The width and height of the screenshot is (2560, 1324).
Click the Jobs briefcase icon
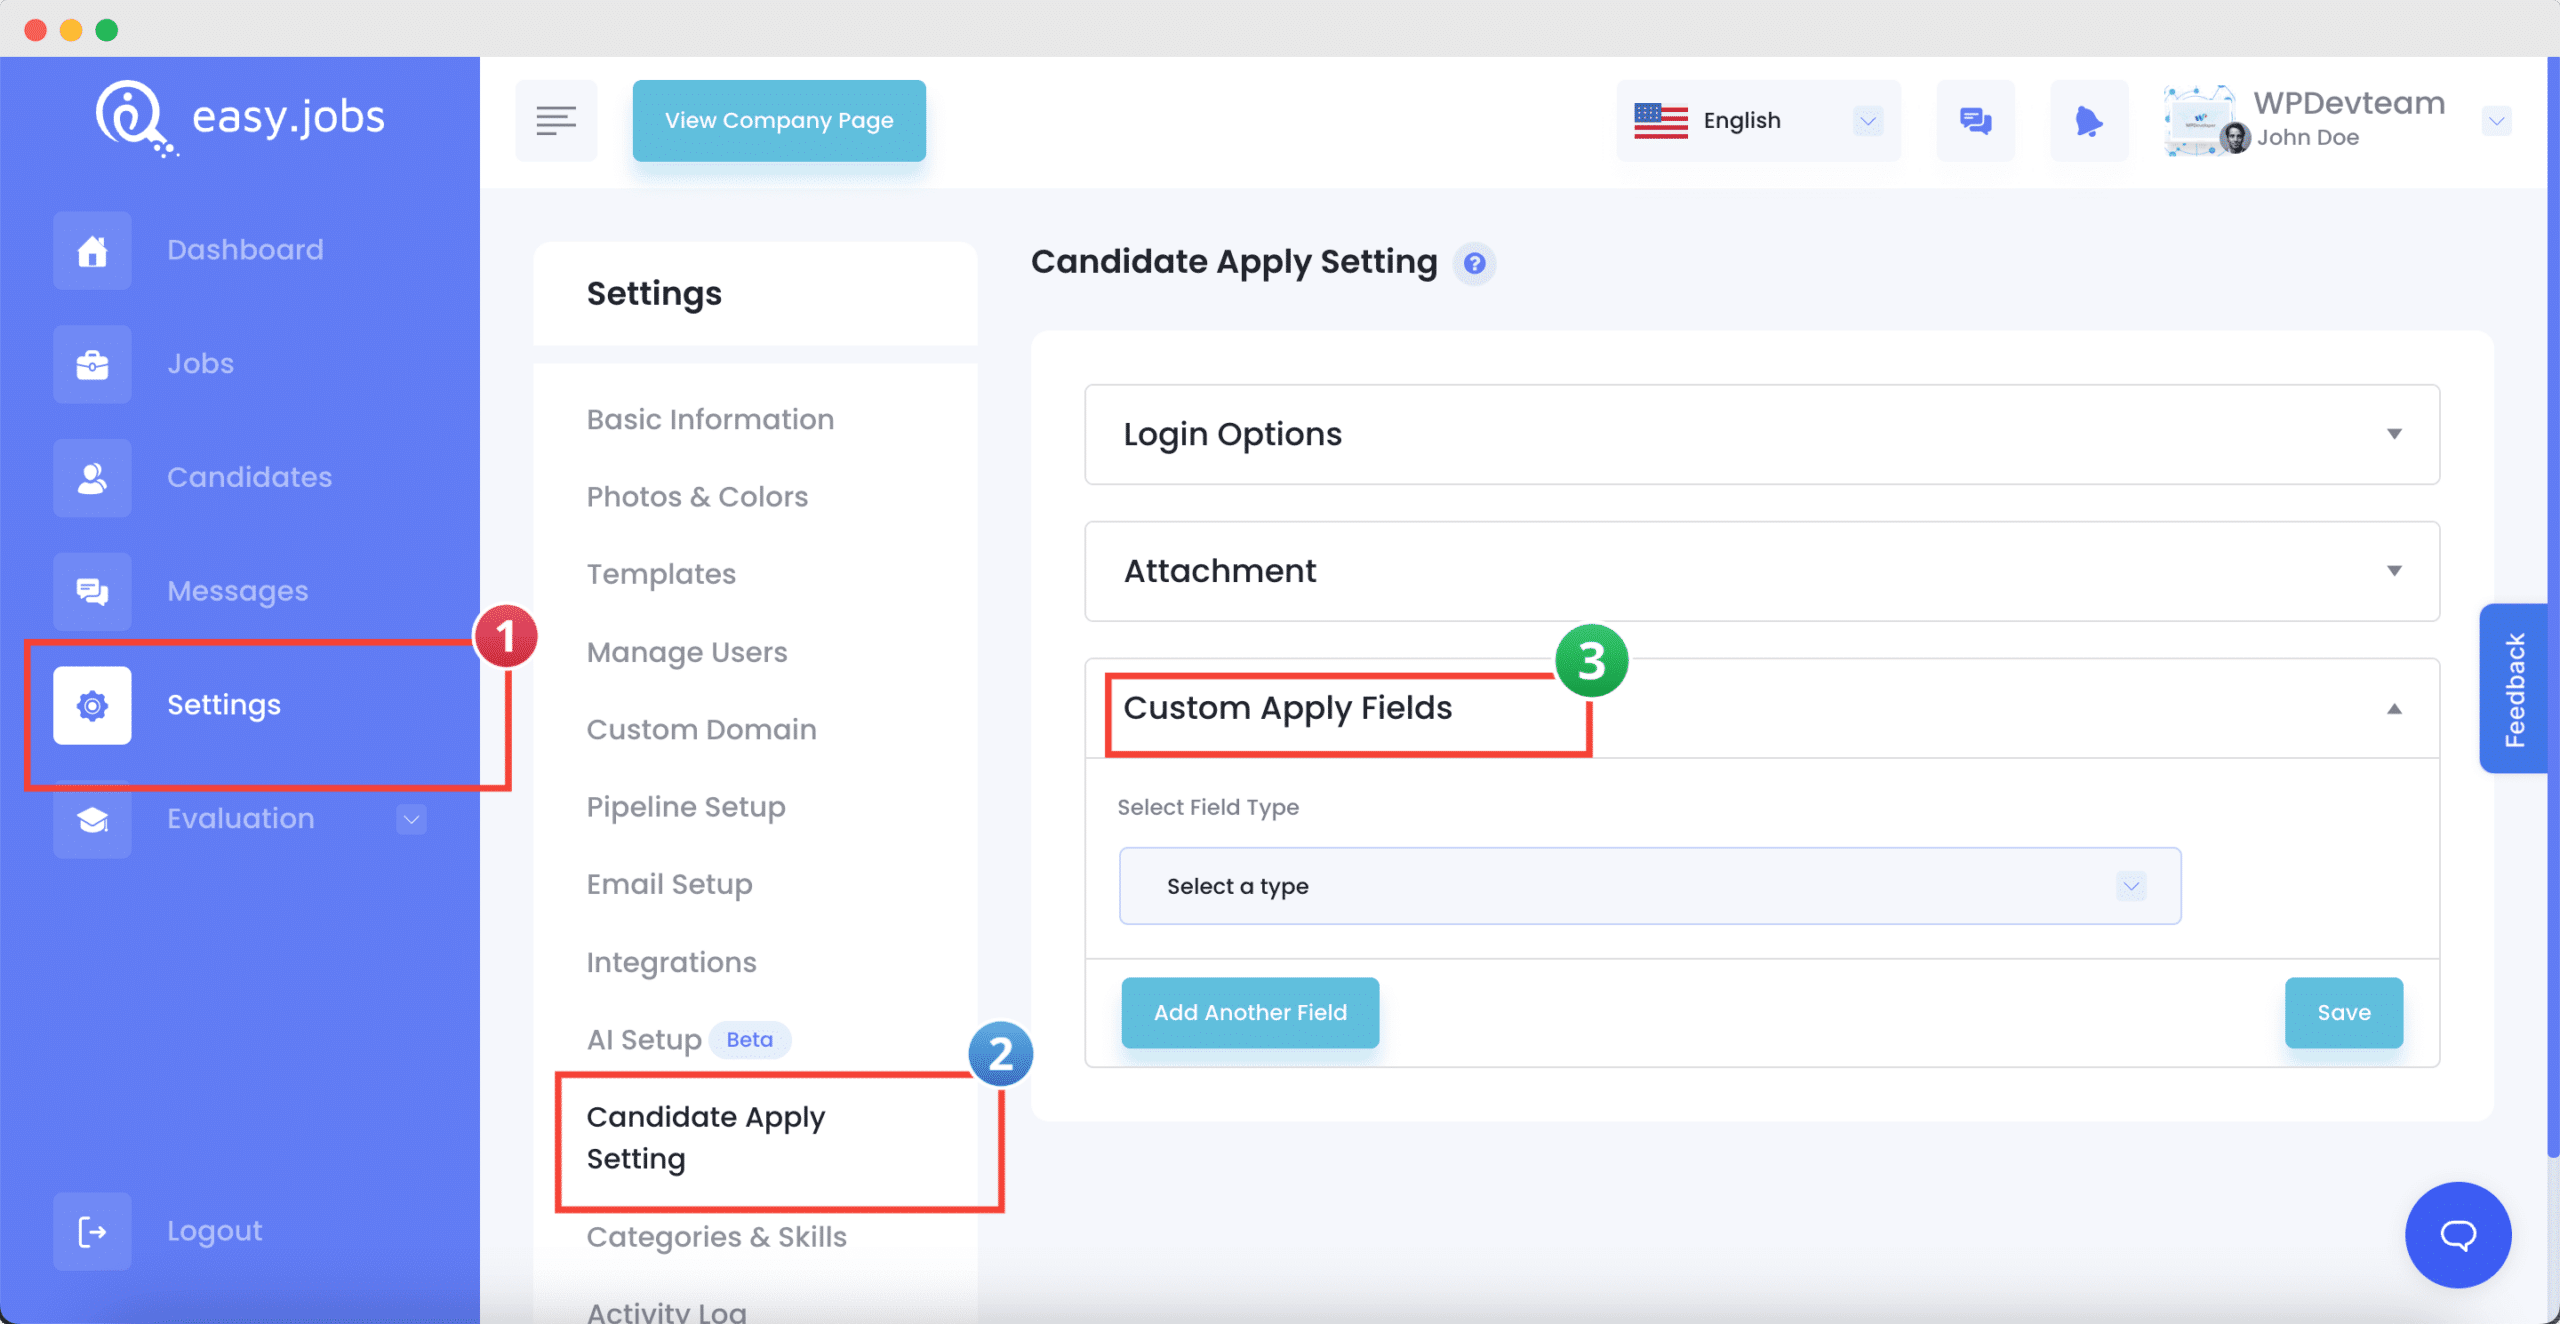pyautogui.click(x=91, y=361)
